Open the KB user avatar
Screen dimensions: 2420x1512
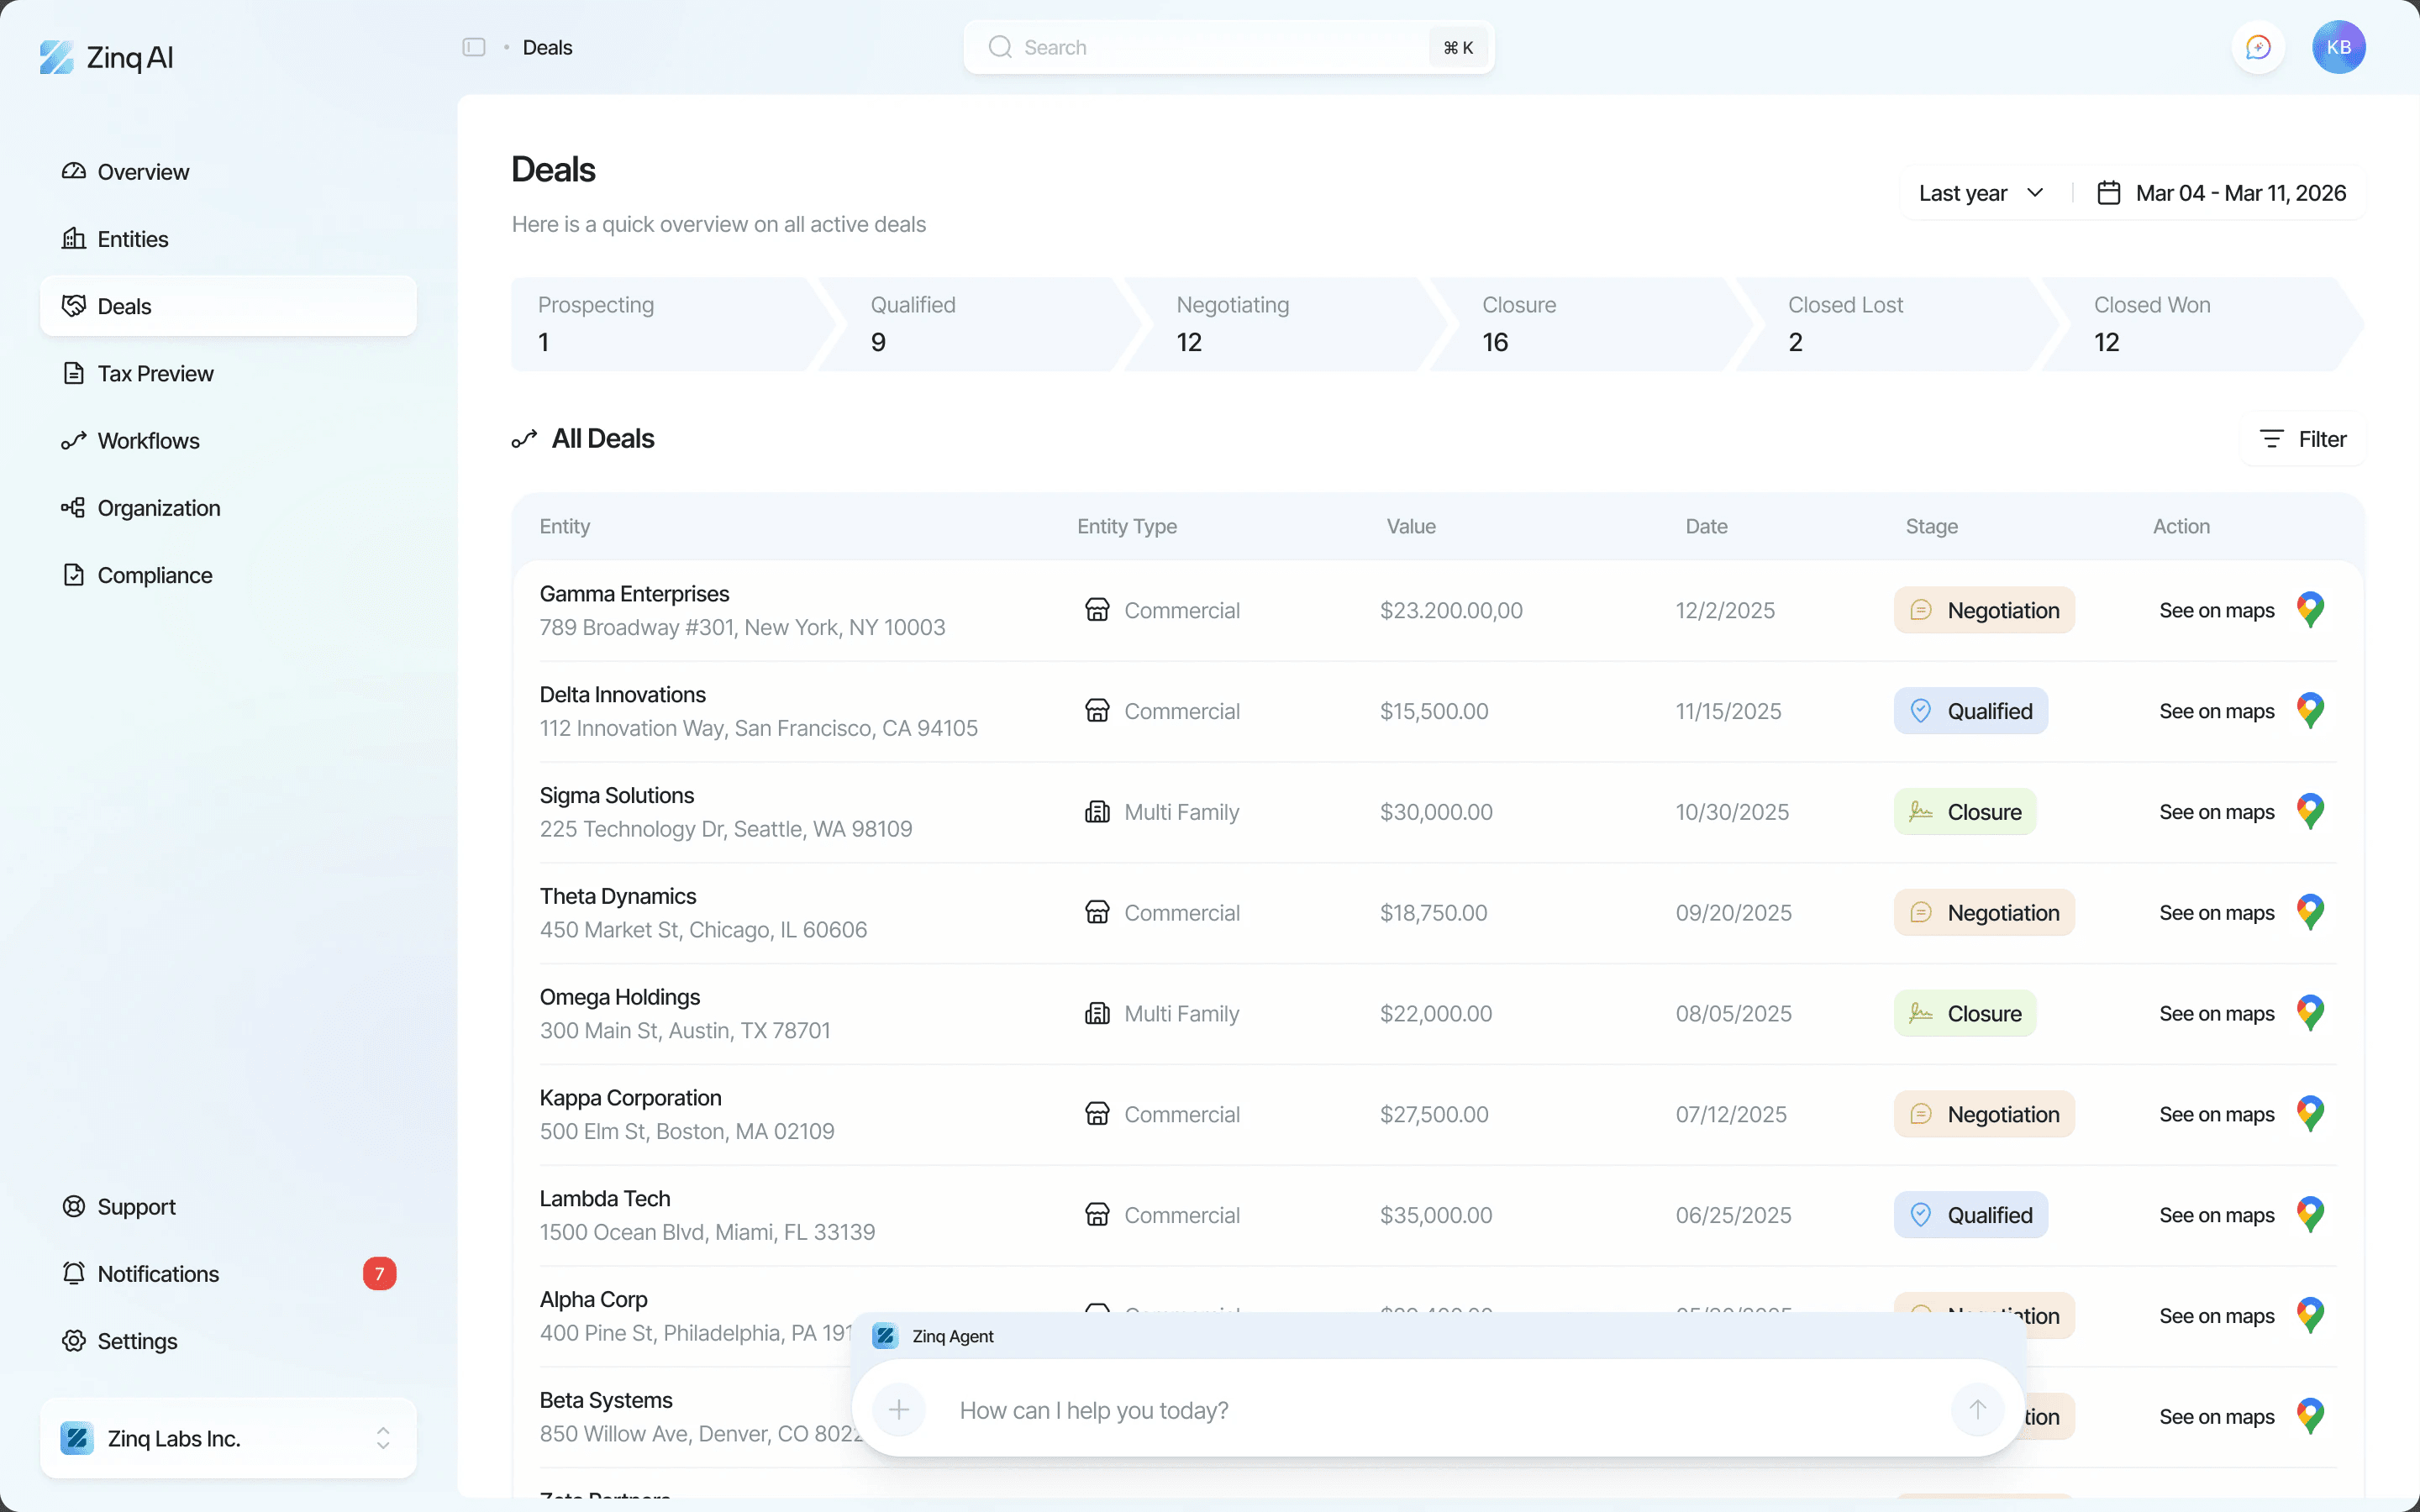[x=2338, y=47]
